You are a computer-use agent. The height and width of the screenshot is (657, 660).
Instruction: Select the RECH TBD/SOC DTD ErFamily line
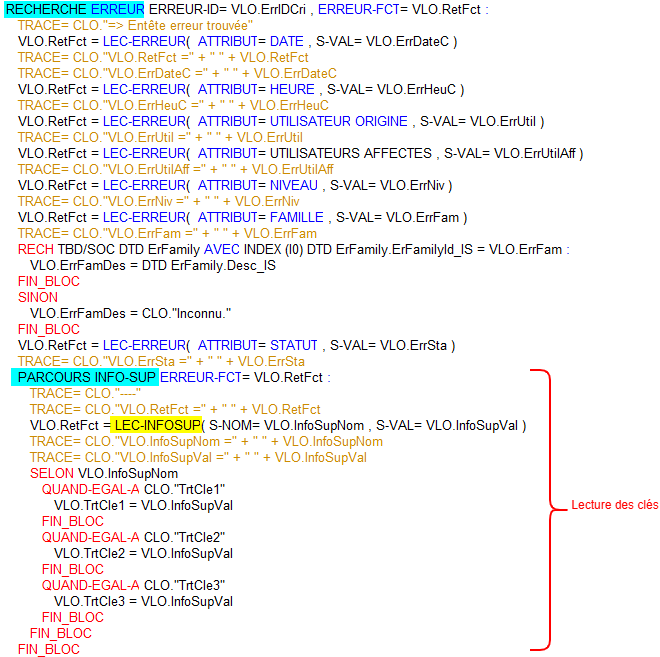[293, 249]
